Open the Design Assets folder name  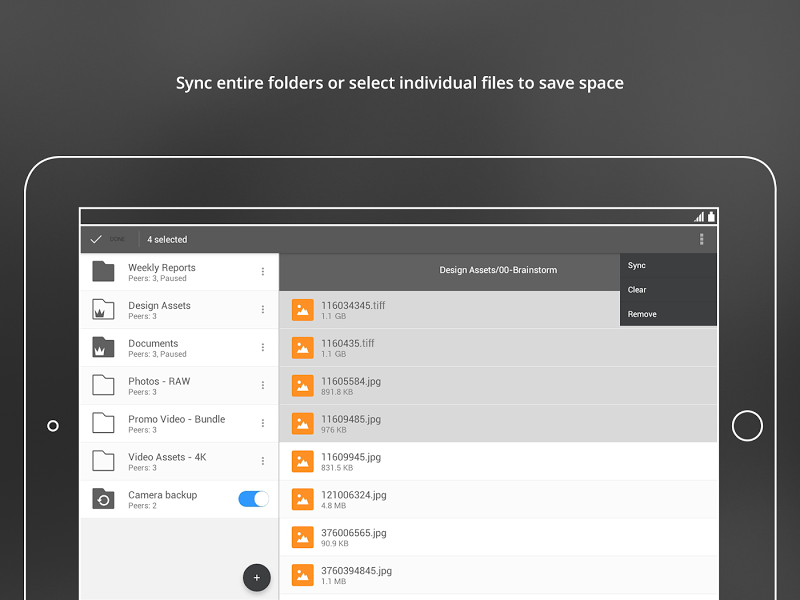point(159,305)
